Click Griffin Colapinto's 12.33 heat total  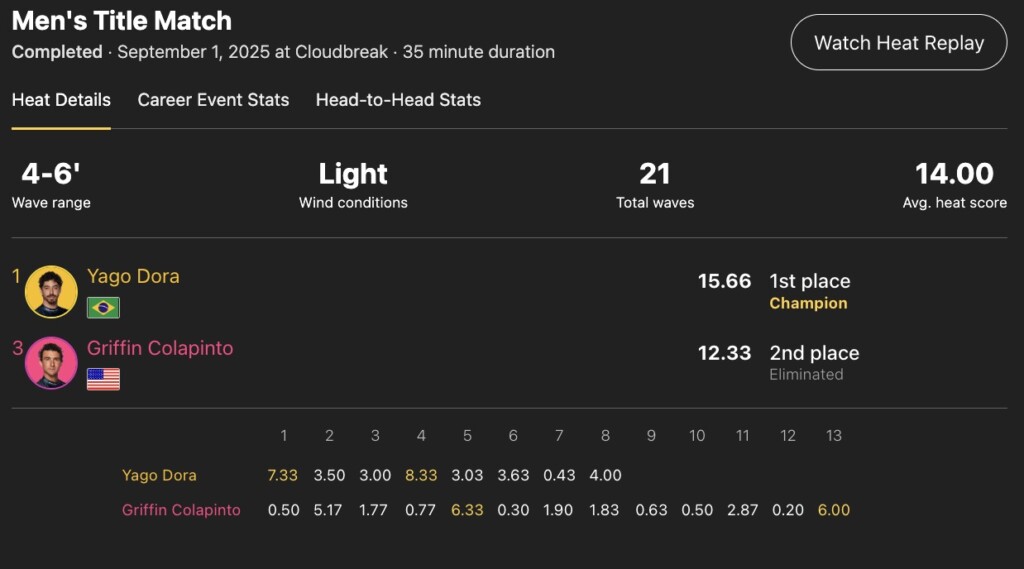pyautogui.click(x=724, y=353)
